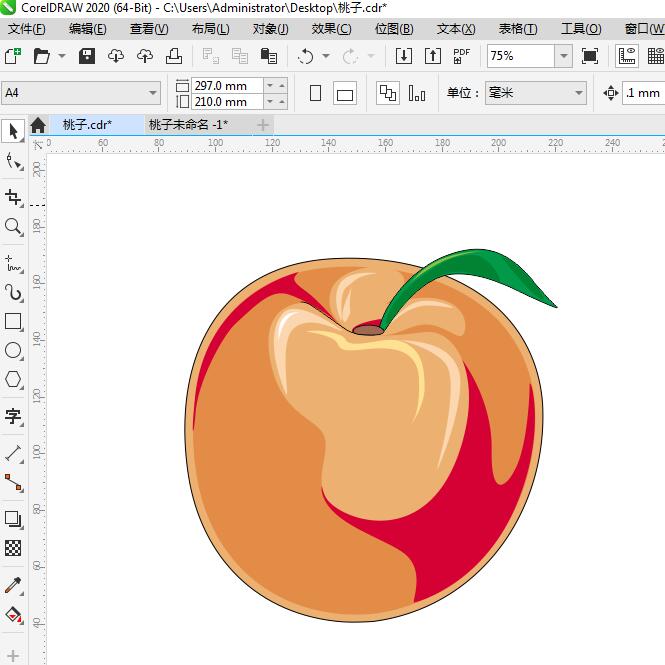
Task: Toggle apply layout to current page
Action: point(416,93)
